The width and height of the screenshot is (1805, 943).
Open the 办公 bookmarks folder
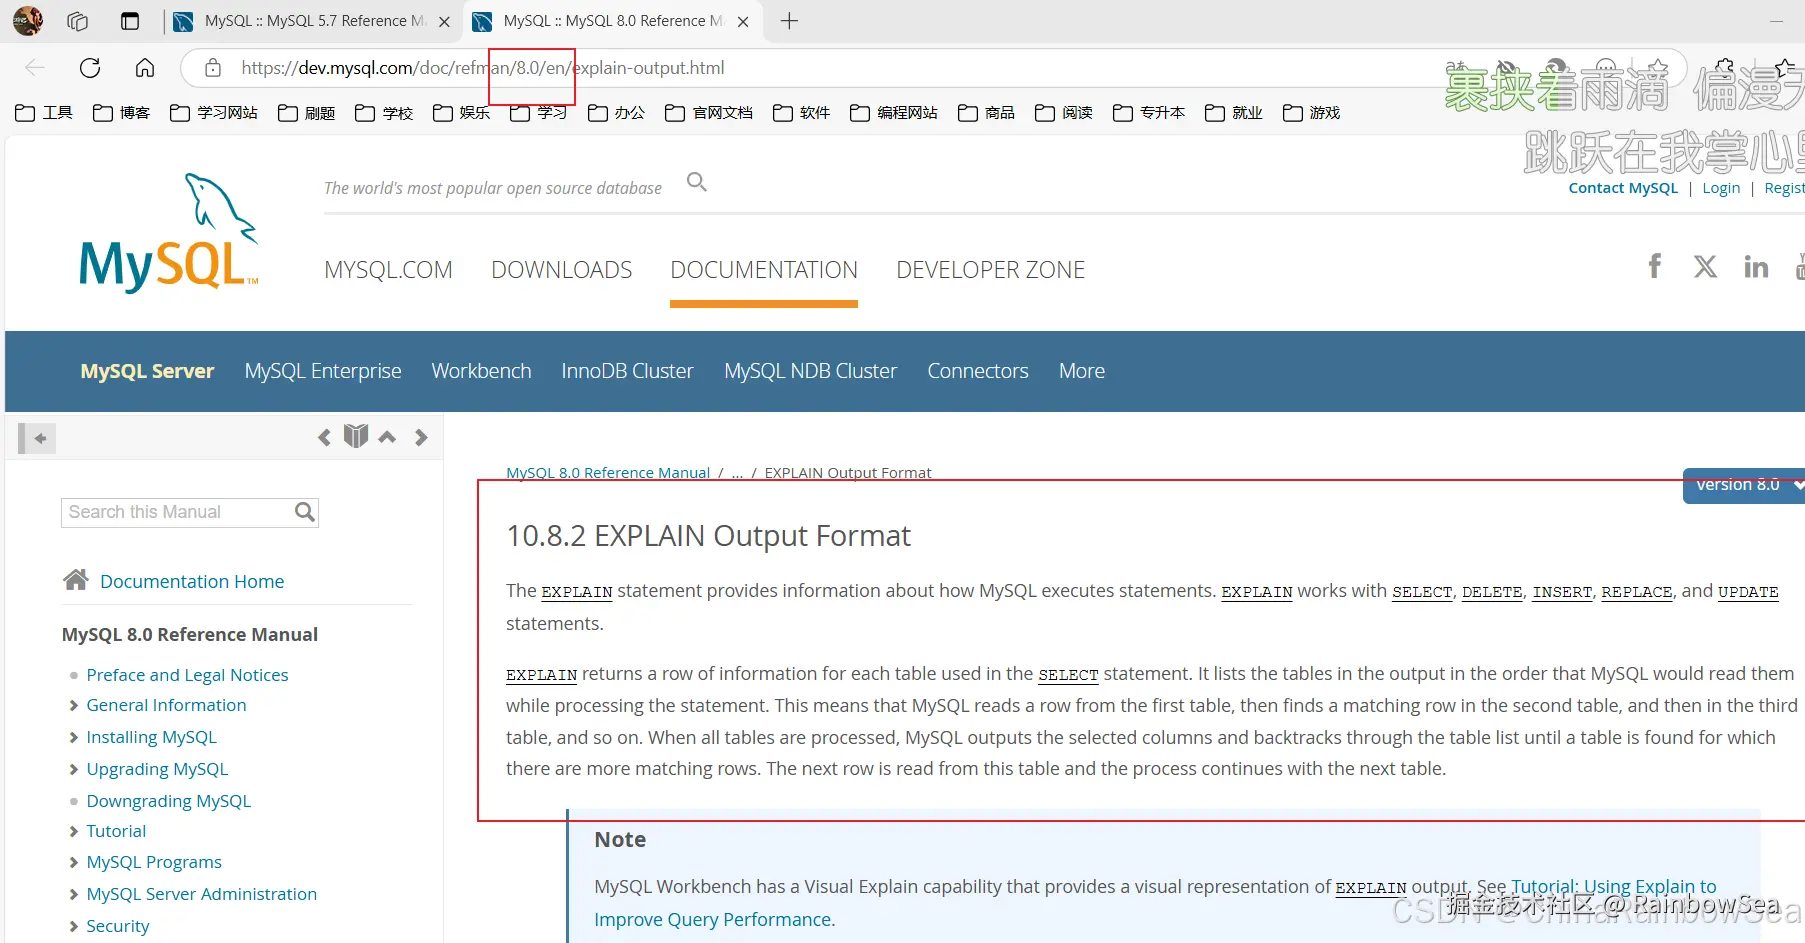coord(616,113)
